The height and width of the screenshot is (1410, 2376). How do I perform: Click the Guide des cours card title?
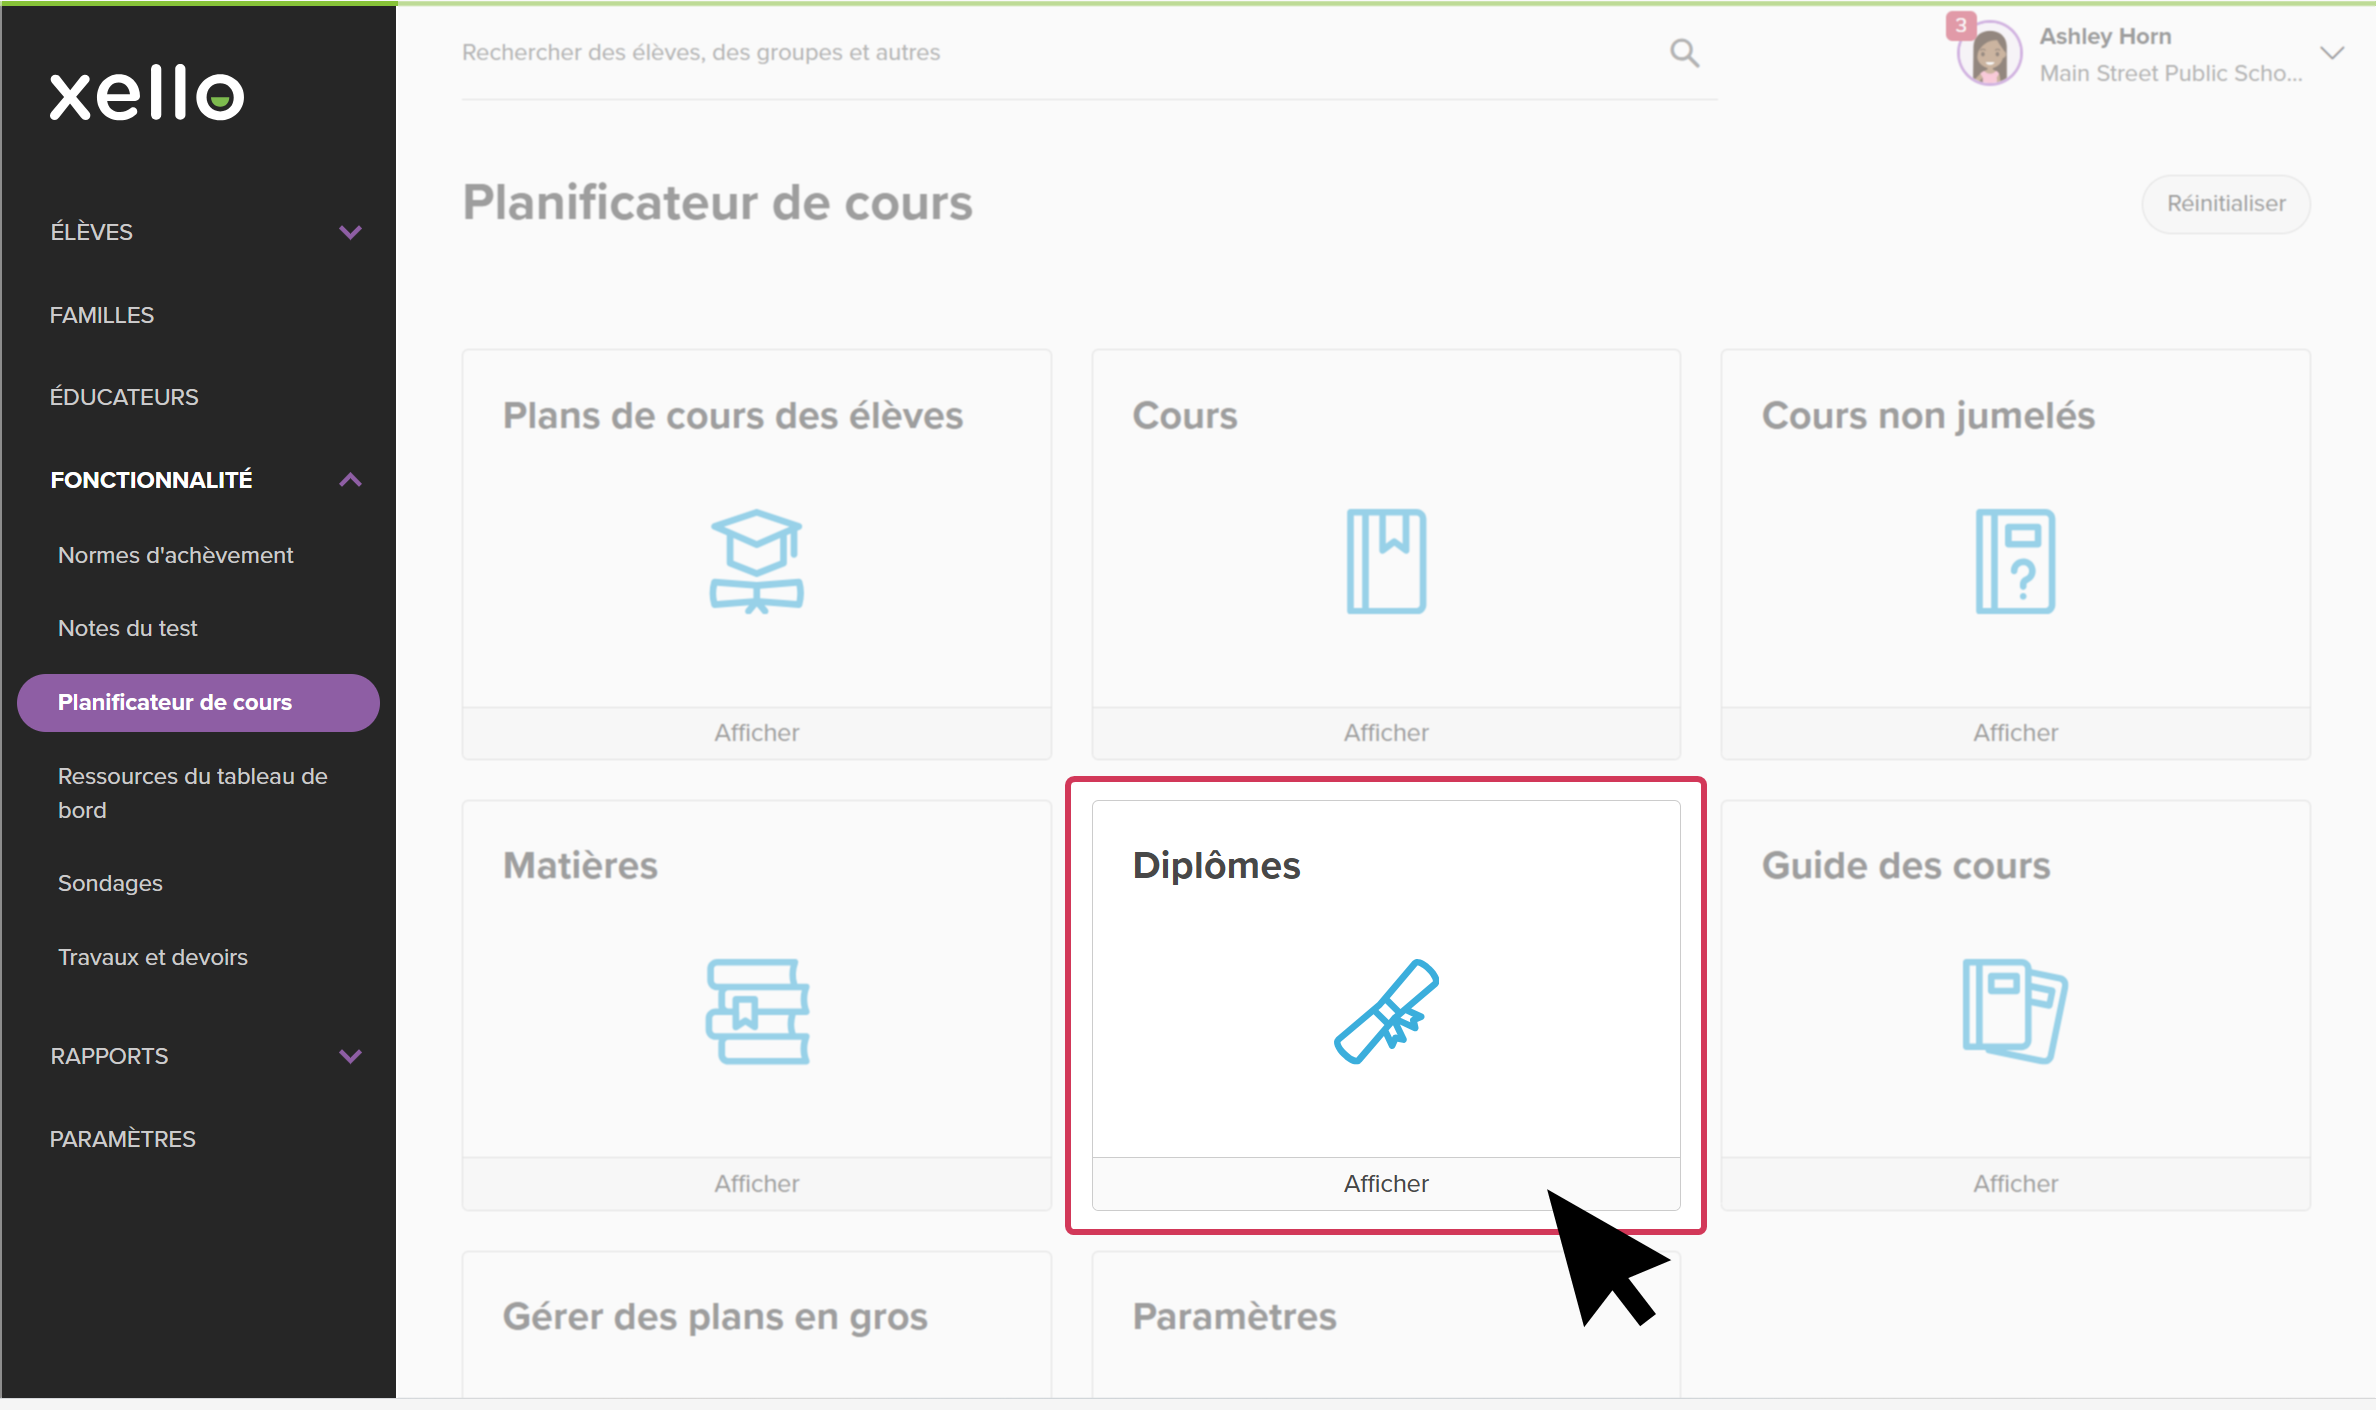[1906, 865]
